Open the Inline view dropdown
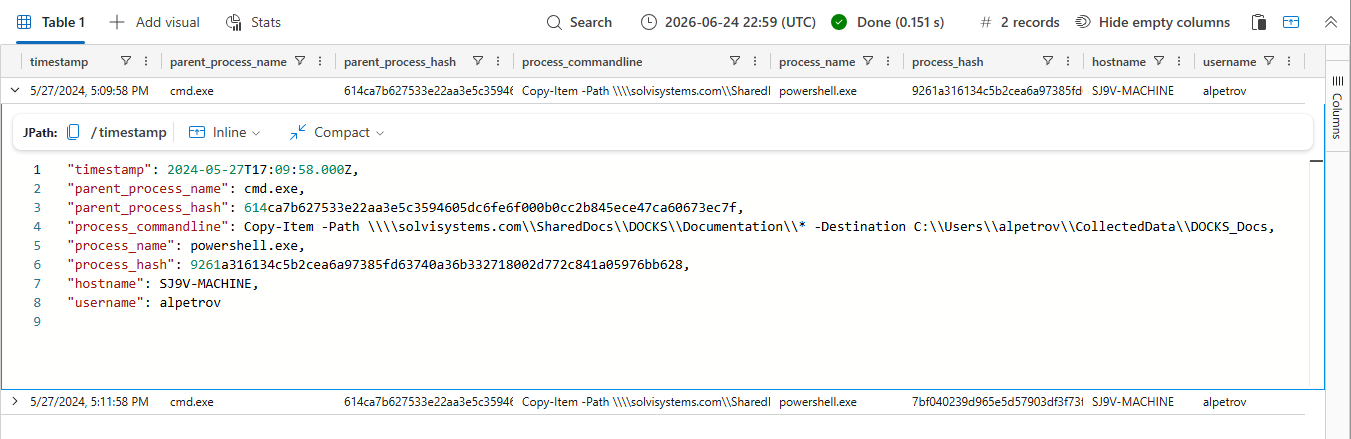Image resolution: width=1351 pixels, height=439 pixels. [224, 132]
